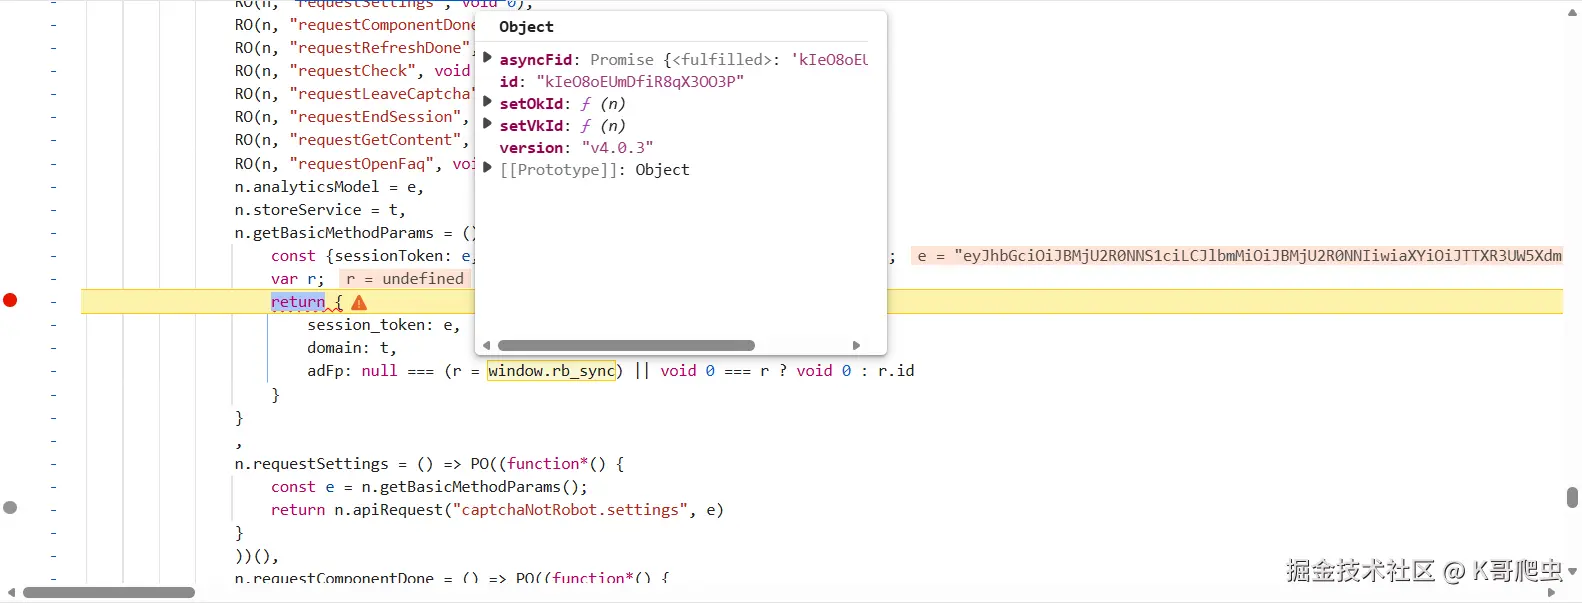Click the n.requestComponentDone assignment line
The width and height of the screenshot is (1582, 603).
pyautogui.click(x=451, y=579)
